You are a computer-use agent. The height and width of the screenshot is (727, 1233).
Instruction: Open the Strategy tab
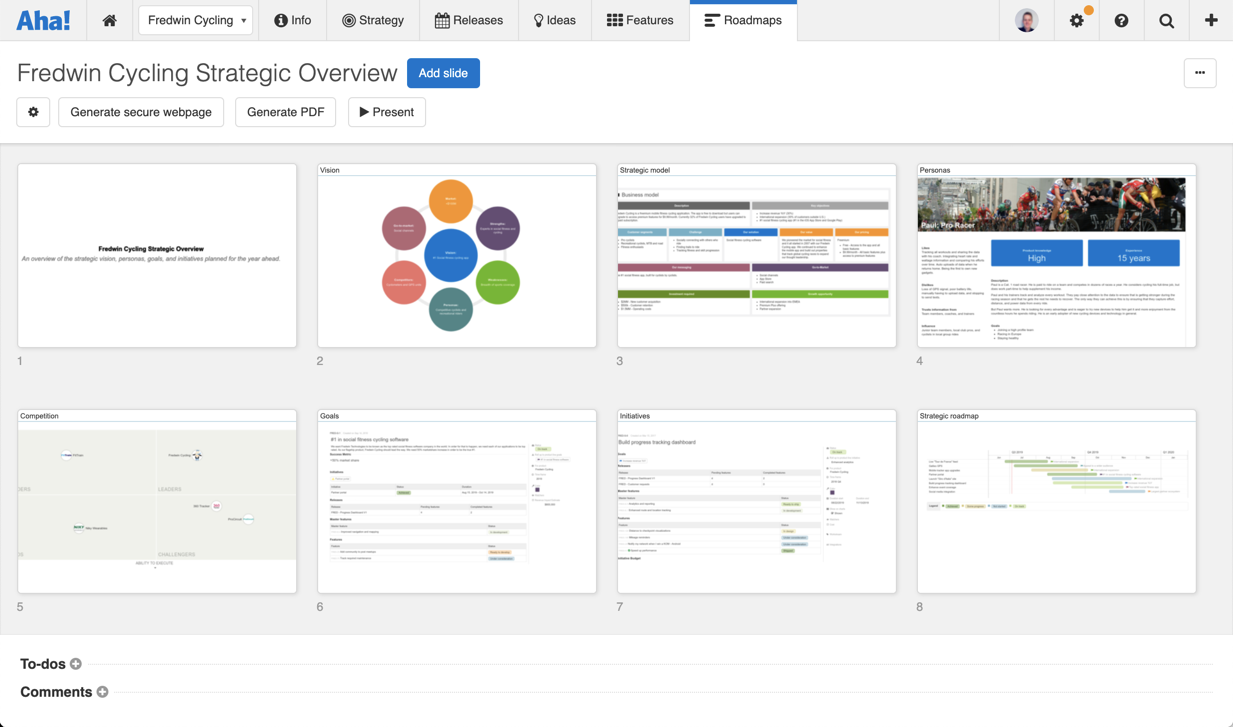click(x=373, y=20)
